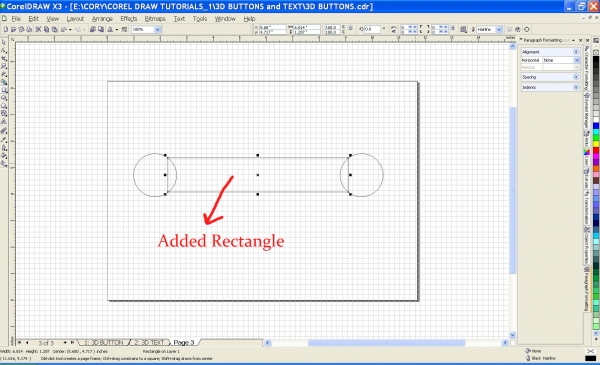Screen dimensions: 600x365
Task: Collapse Paragraph Formatting docker with arrow
Action: click(573, 41)
